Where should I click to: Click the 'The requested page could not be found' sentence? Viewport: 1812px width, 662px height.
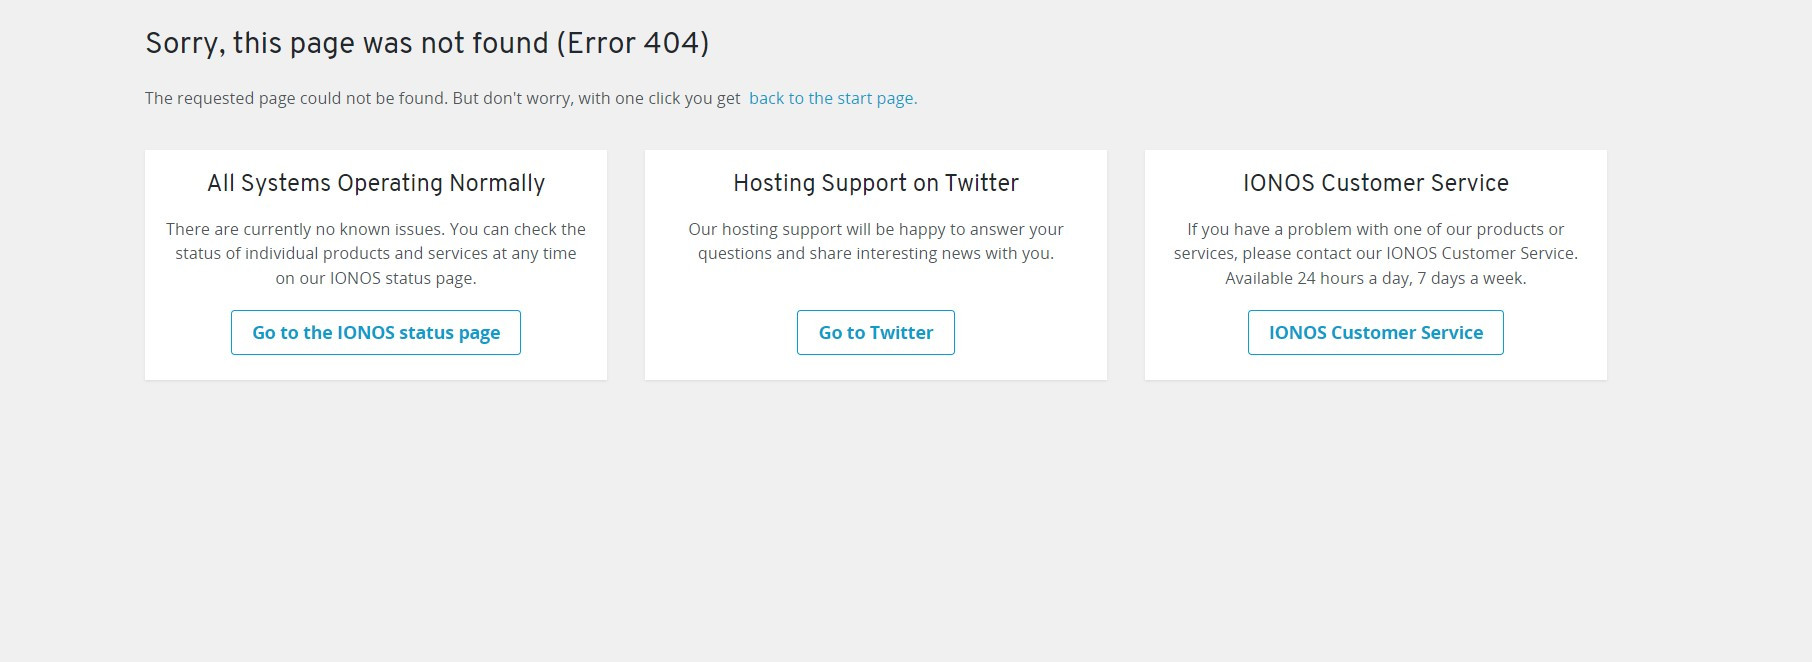[443, 98]
